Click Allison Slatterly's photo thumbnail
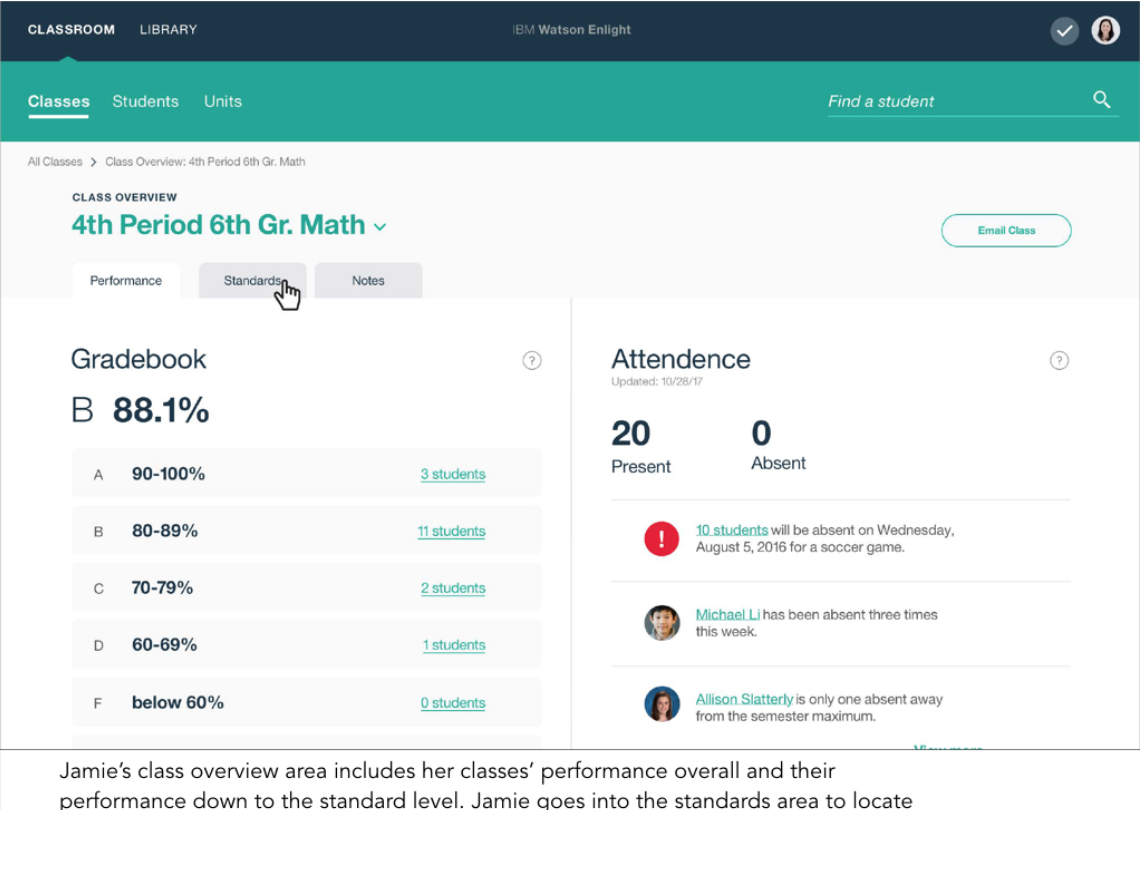 click(x=662, y=704)
